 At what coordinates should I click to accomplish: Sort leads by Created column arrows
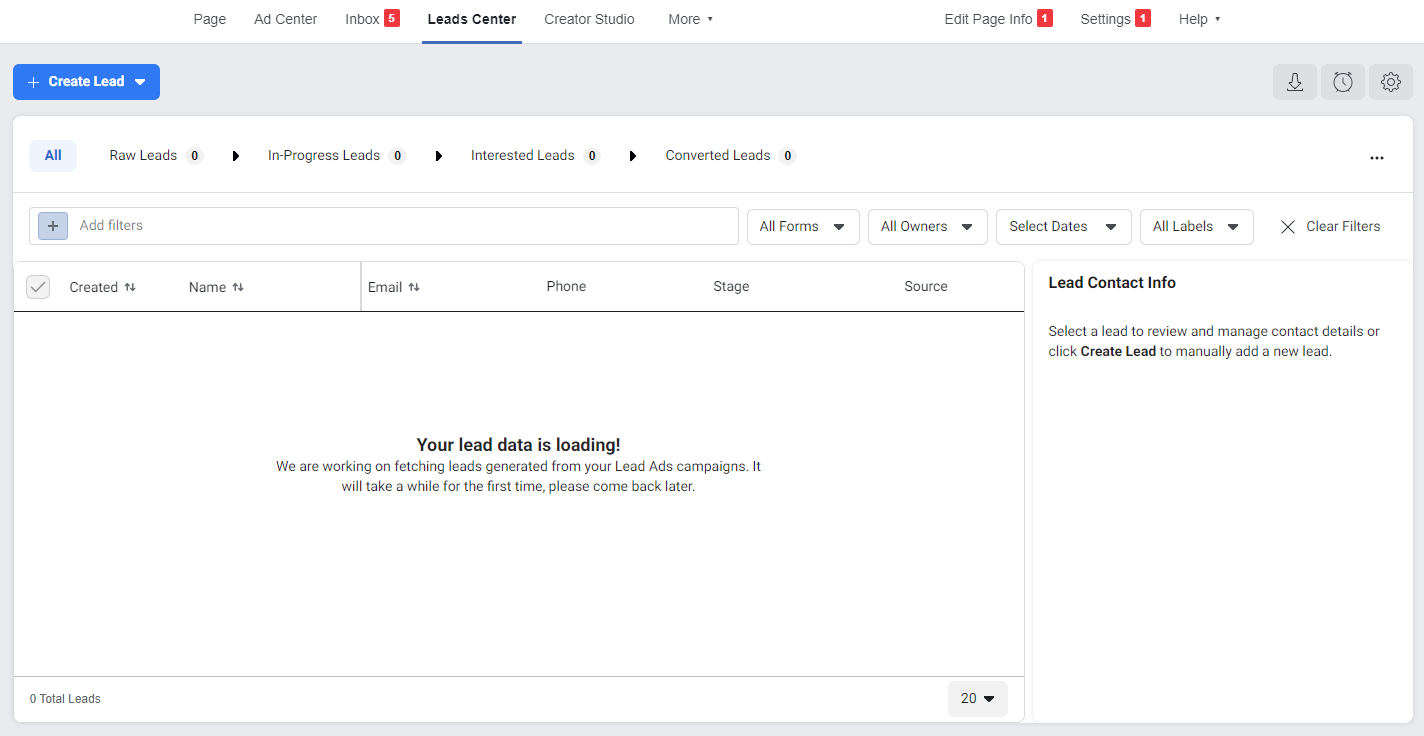(130, 287)
